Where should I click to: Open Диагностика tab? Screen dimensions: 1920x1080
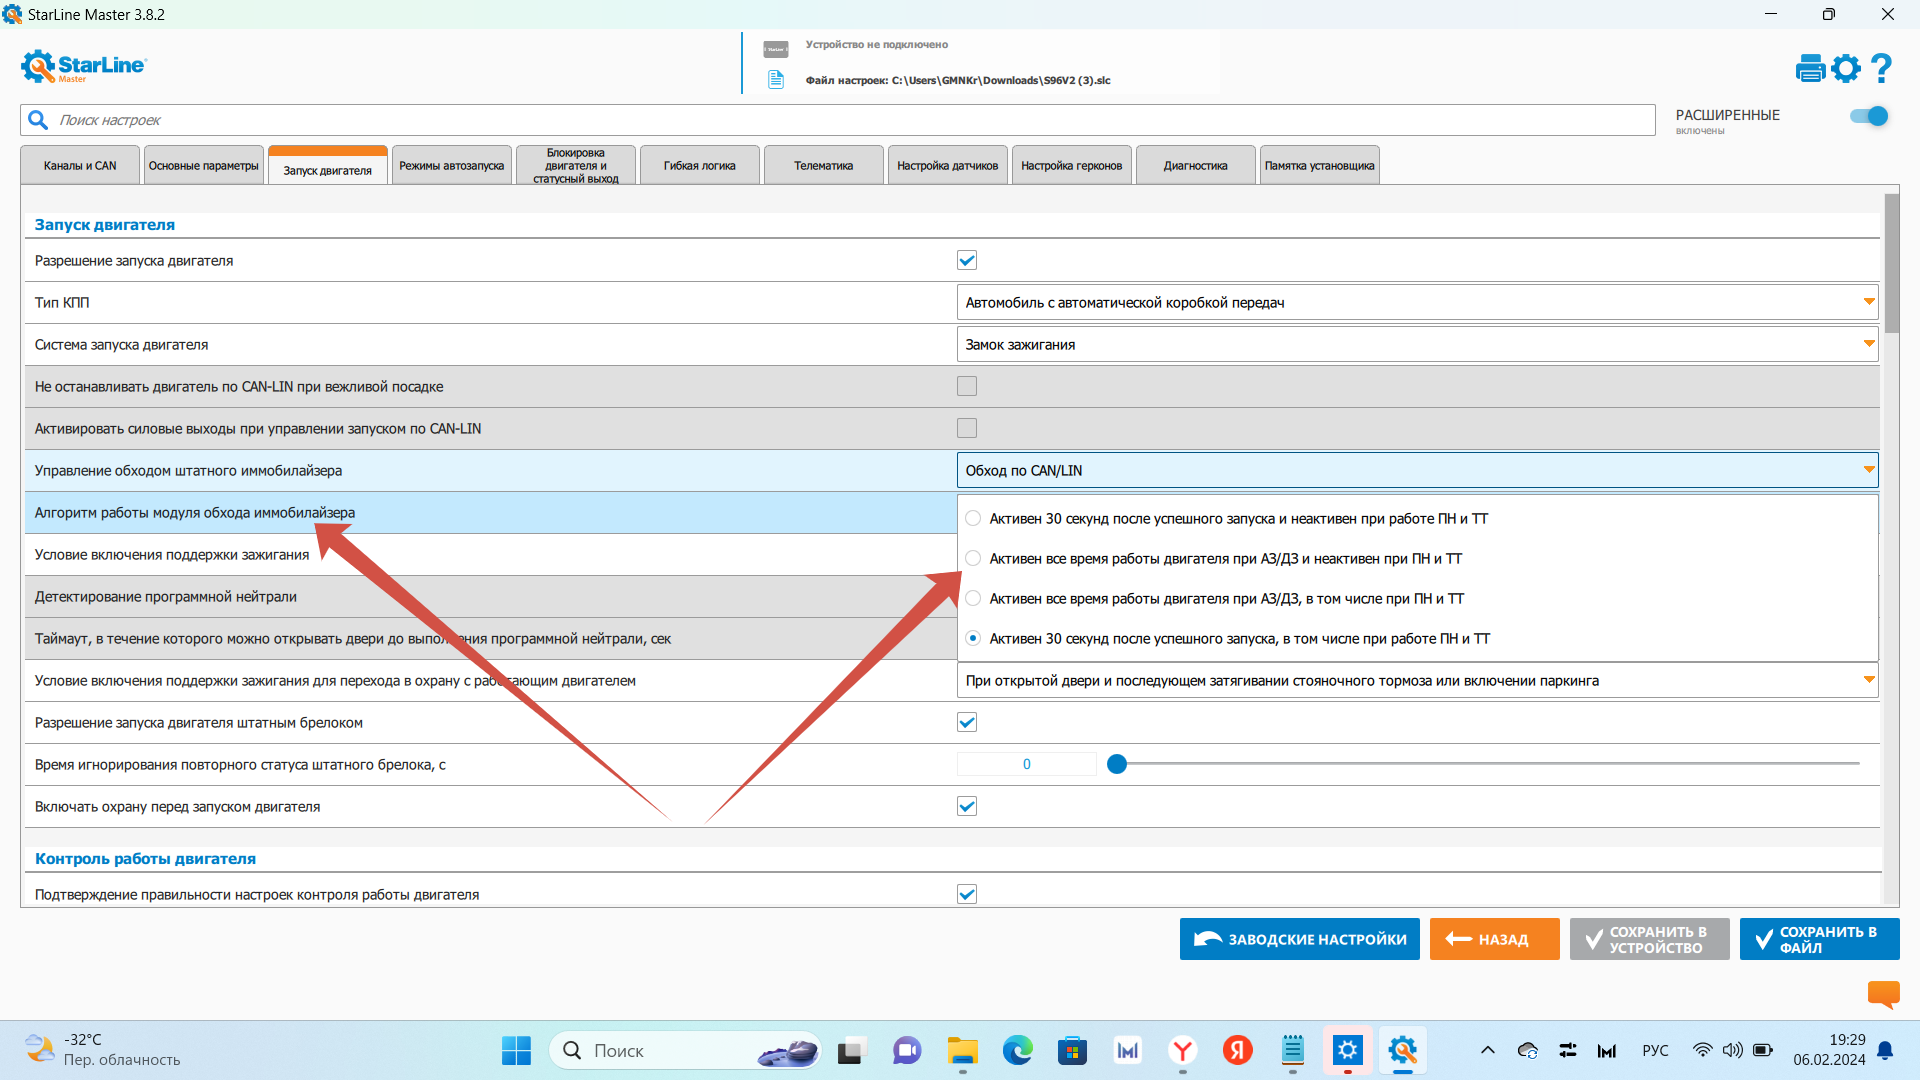1196,166
